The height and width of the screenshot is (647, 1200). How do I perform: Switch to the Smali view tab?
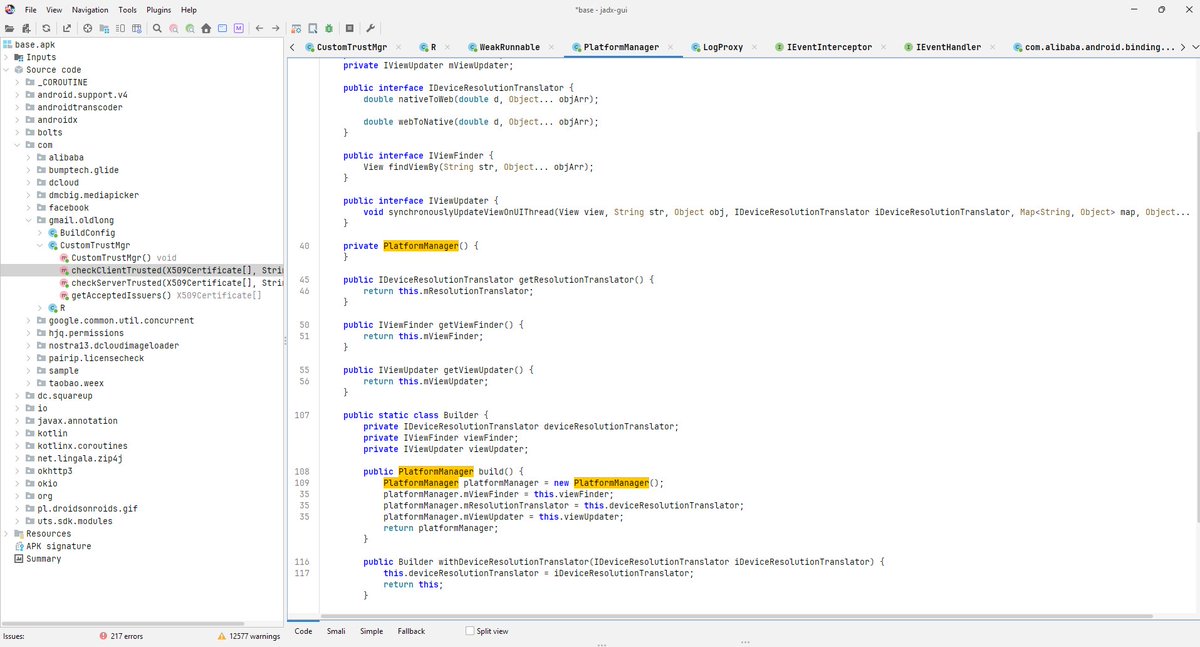[x=336, y=631]
